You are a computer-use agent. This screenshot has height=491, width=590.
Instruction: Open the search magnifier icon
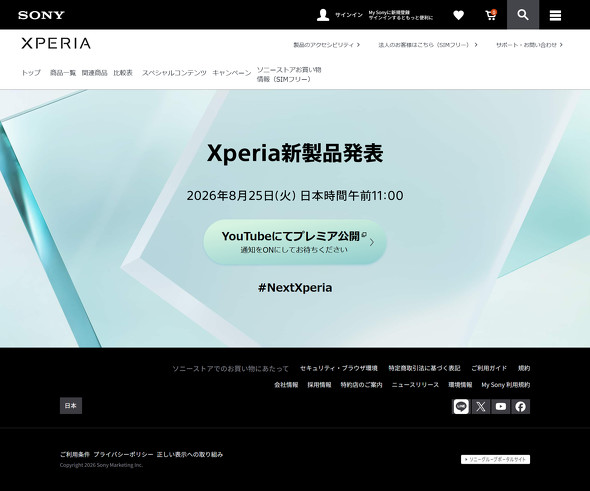point(523,15)
